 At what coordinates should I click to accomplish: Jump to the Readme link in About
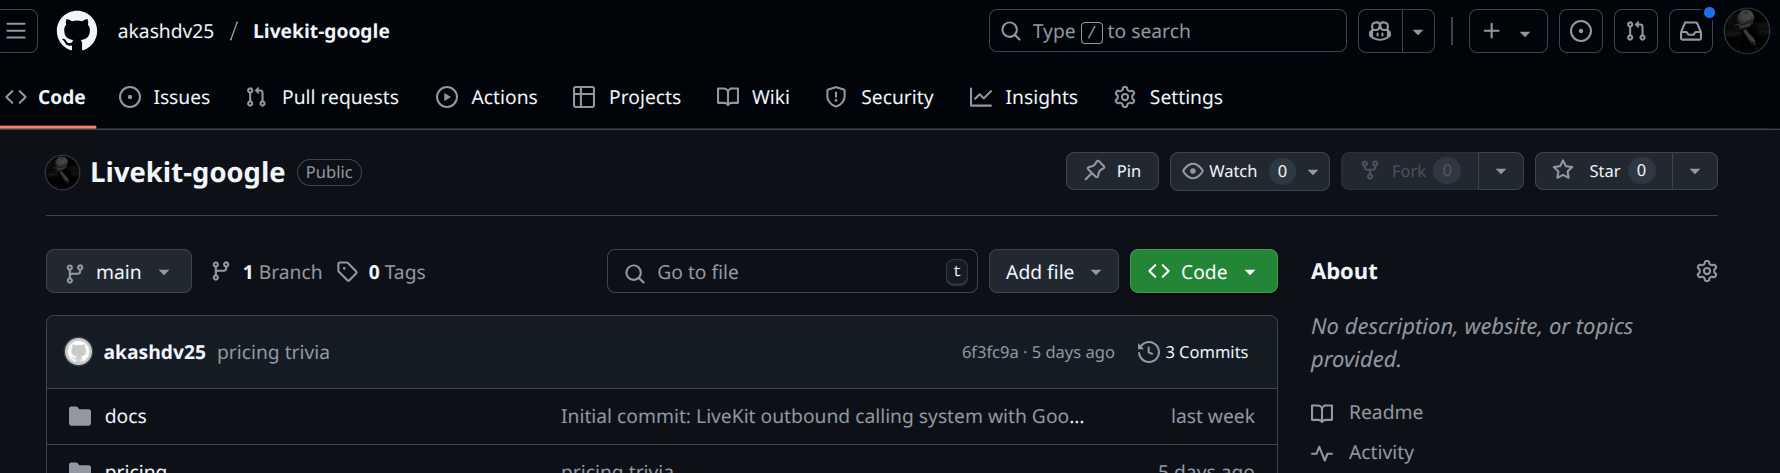[x=1367, y=412]
